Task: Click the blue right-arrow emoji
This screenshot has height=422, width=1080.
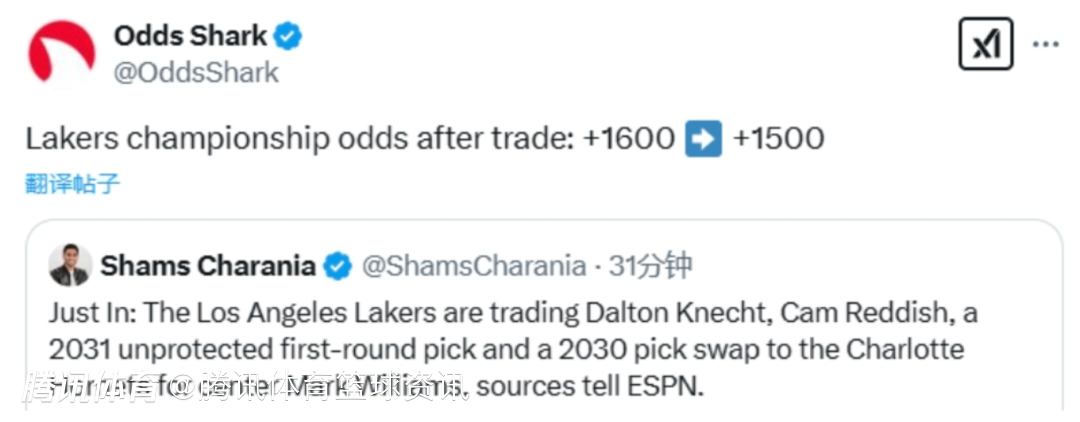Action: point(703,138)
